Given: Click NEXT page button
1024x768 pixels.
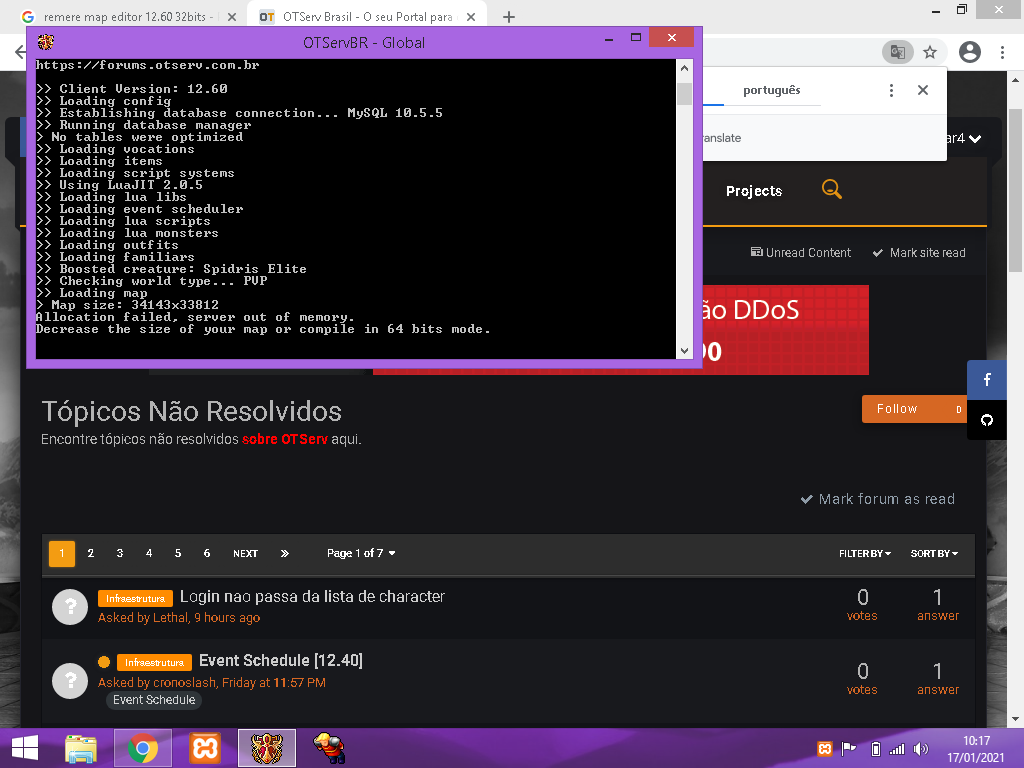Looking at the screenshot, I should pos(246,553).
